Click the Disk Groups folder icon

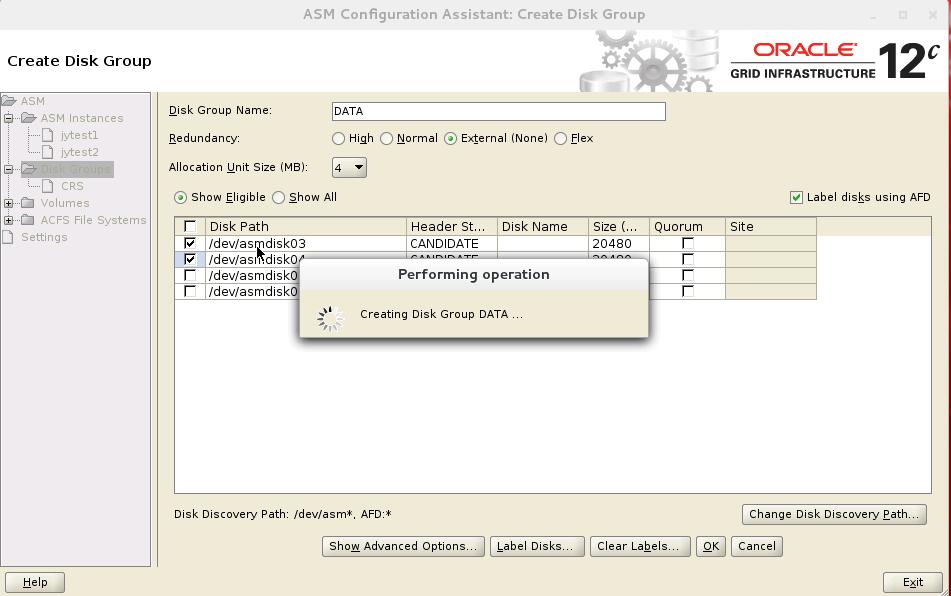(29, 169)
